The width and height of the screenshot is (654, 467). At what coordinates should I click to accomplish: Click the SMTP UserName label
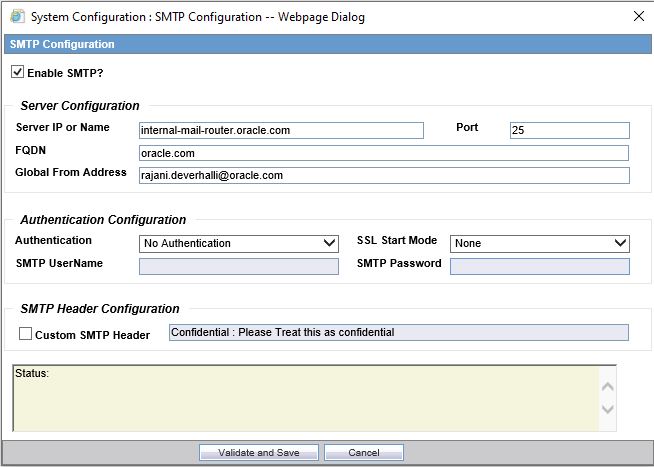click(59, 263)
